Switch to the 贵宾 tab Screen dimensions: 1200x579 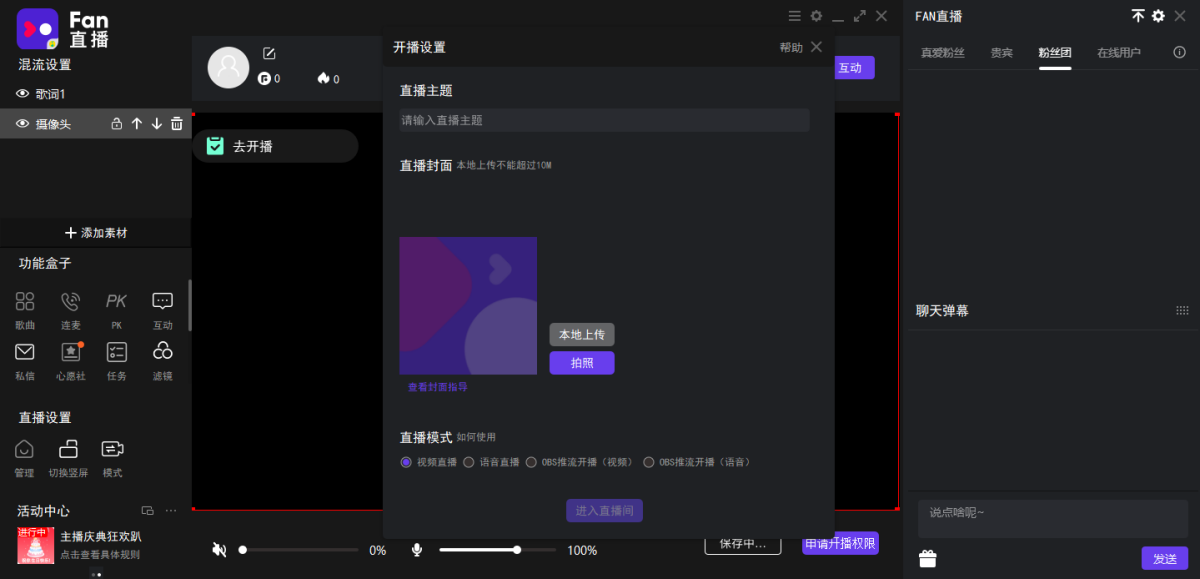[x=1001, y=52]
